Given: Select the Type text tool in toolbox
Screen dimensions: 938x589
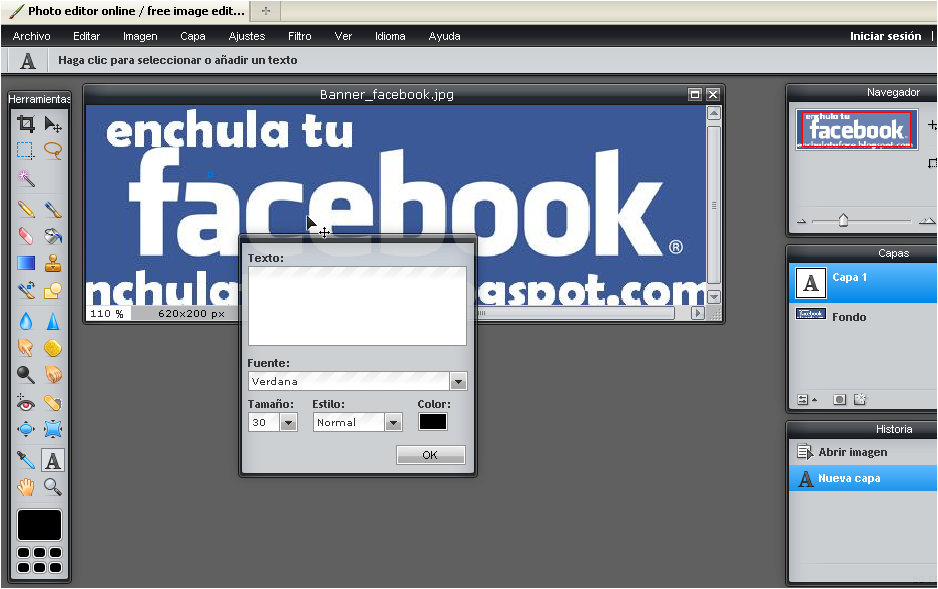Looking at the screenshot, I should (x=53, y=460).
